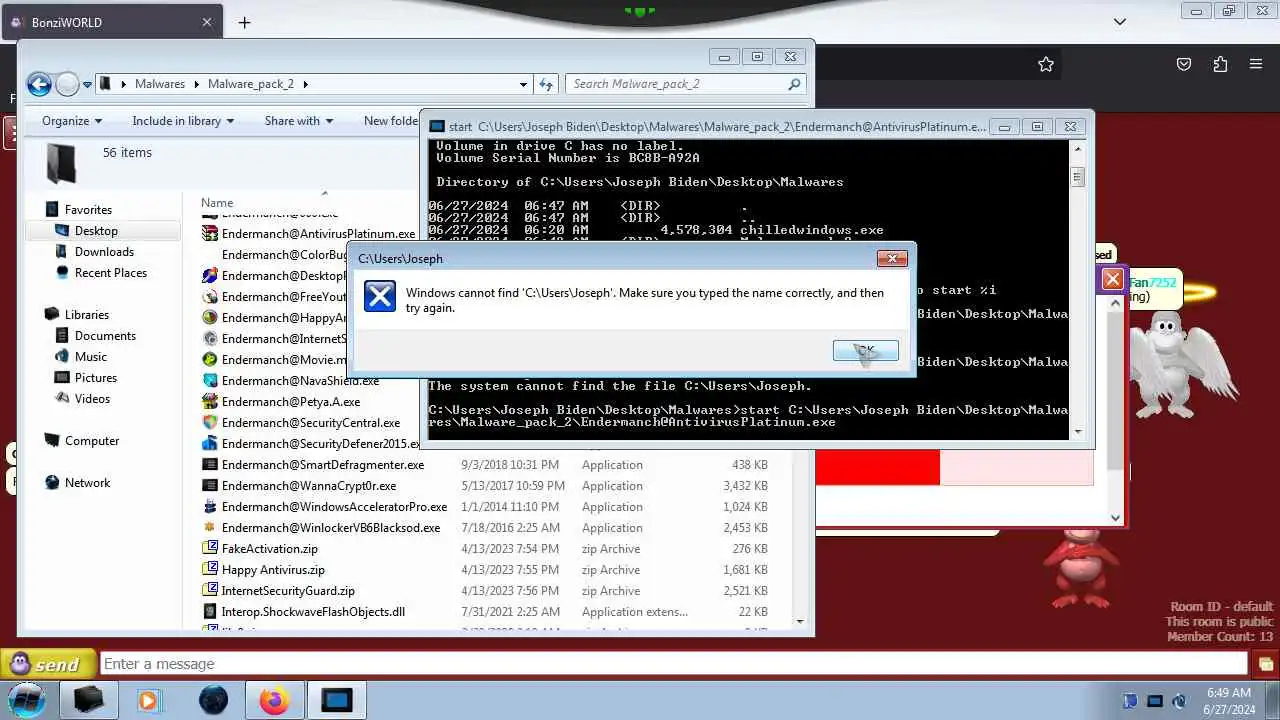Click Malwares in the address breadcrumb
1280x720 pixels.
(160, 84)
